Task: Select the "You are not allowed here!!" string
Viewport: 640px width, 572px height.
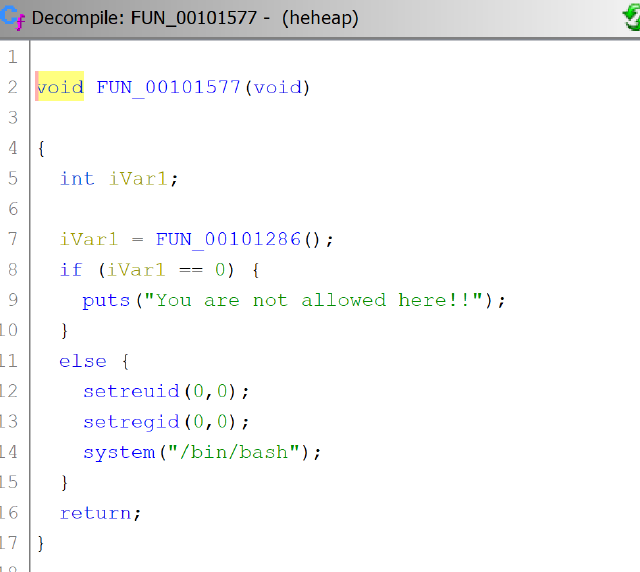Action: point(313,300)
